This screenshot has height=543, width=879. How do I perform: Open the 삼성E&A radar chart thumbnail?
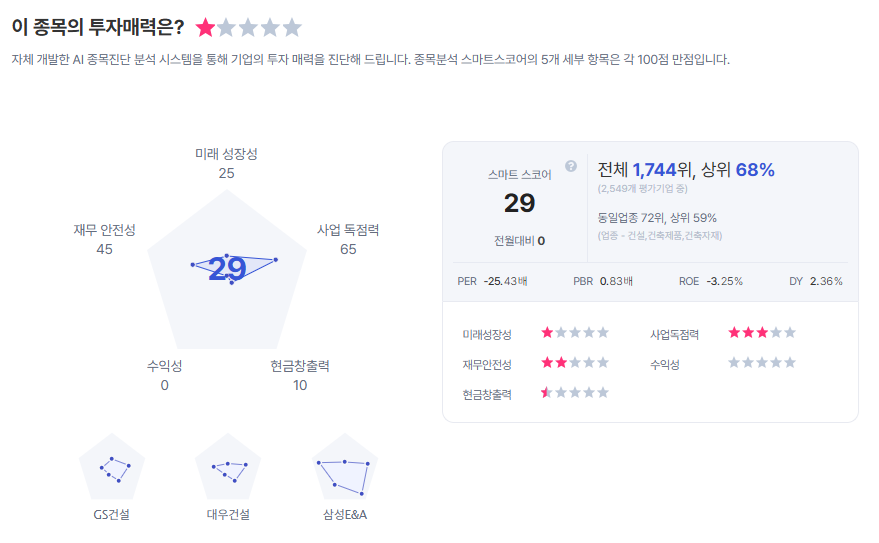(x=346, y=467)
